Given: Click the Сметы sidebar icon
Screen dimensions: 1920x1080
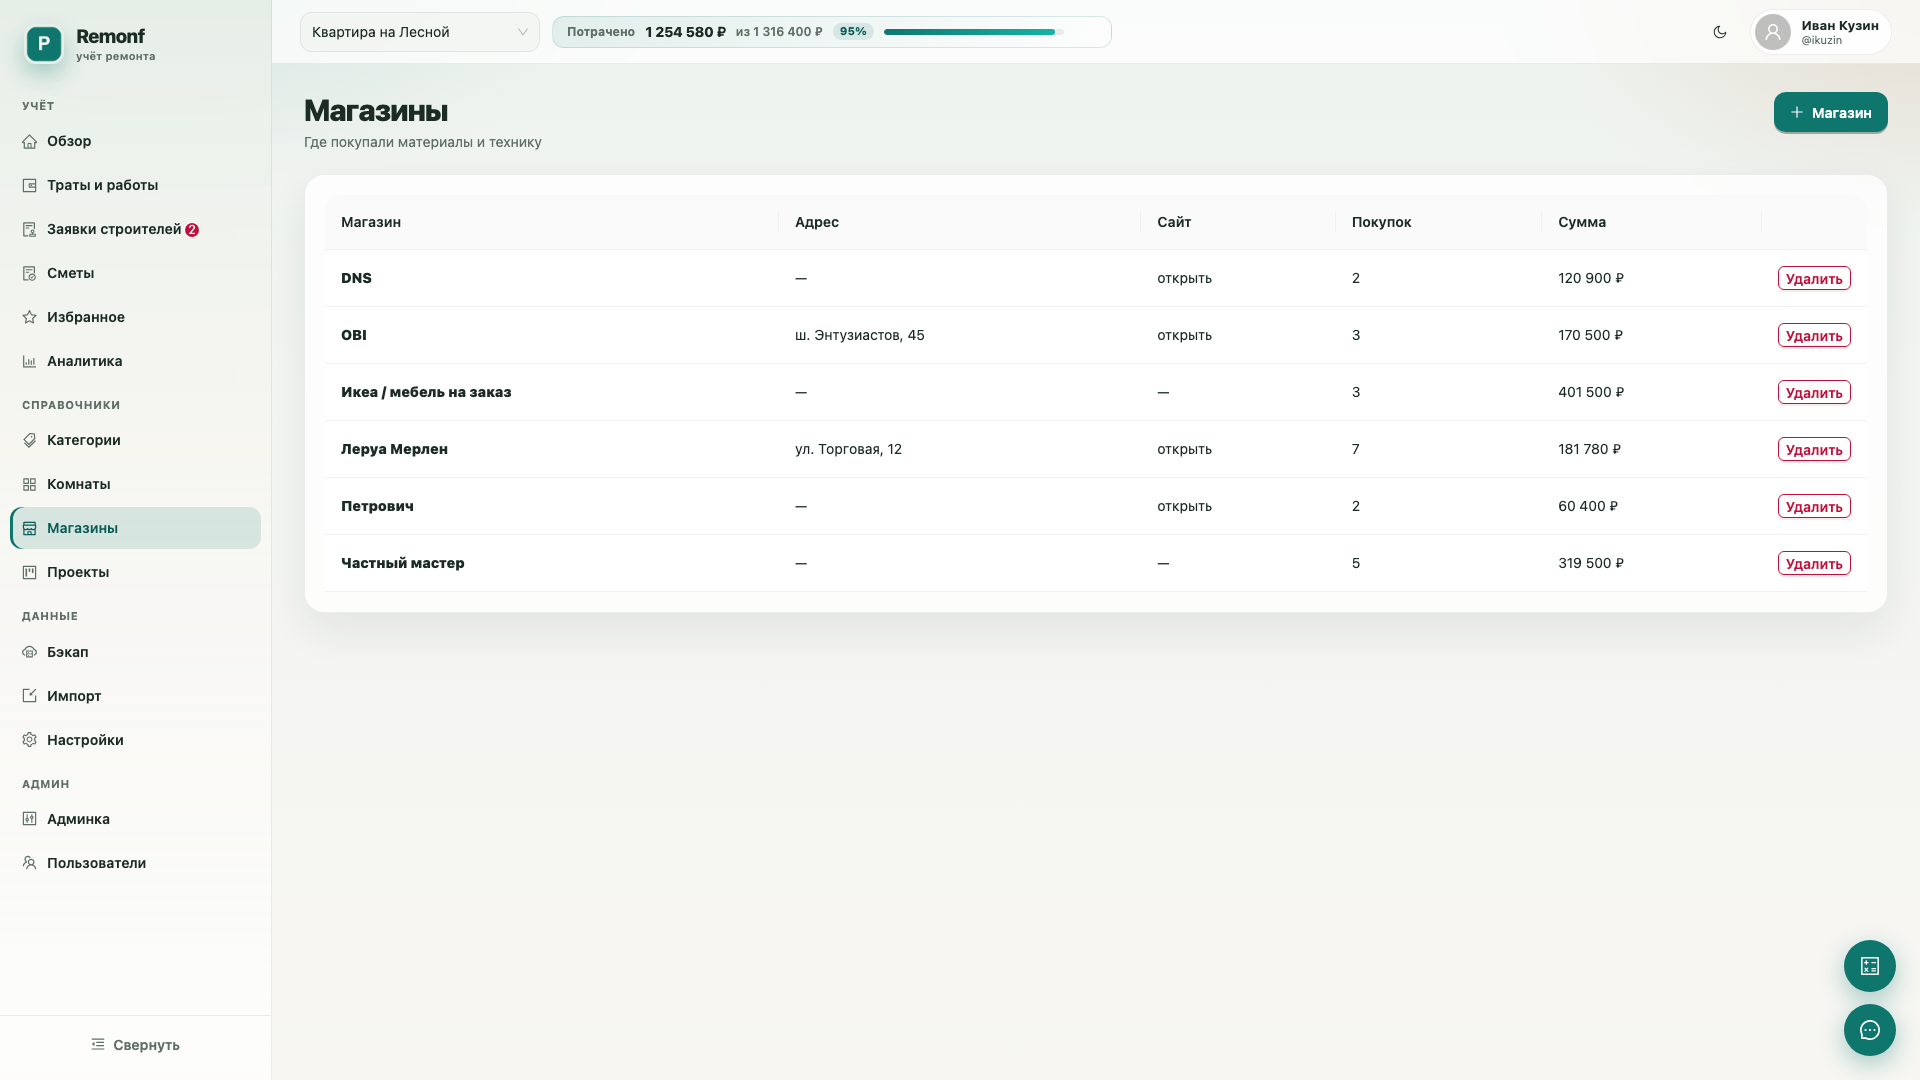Looking at the screenshot, I should click(x=30, y=274).
